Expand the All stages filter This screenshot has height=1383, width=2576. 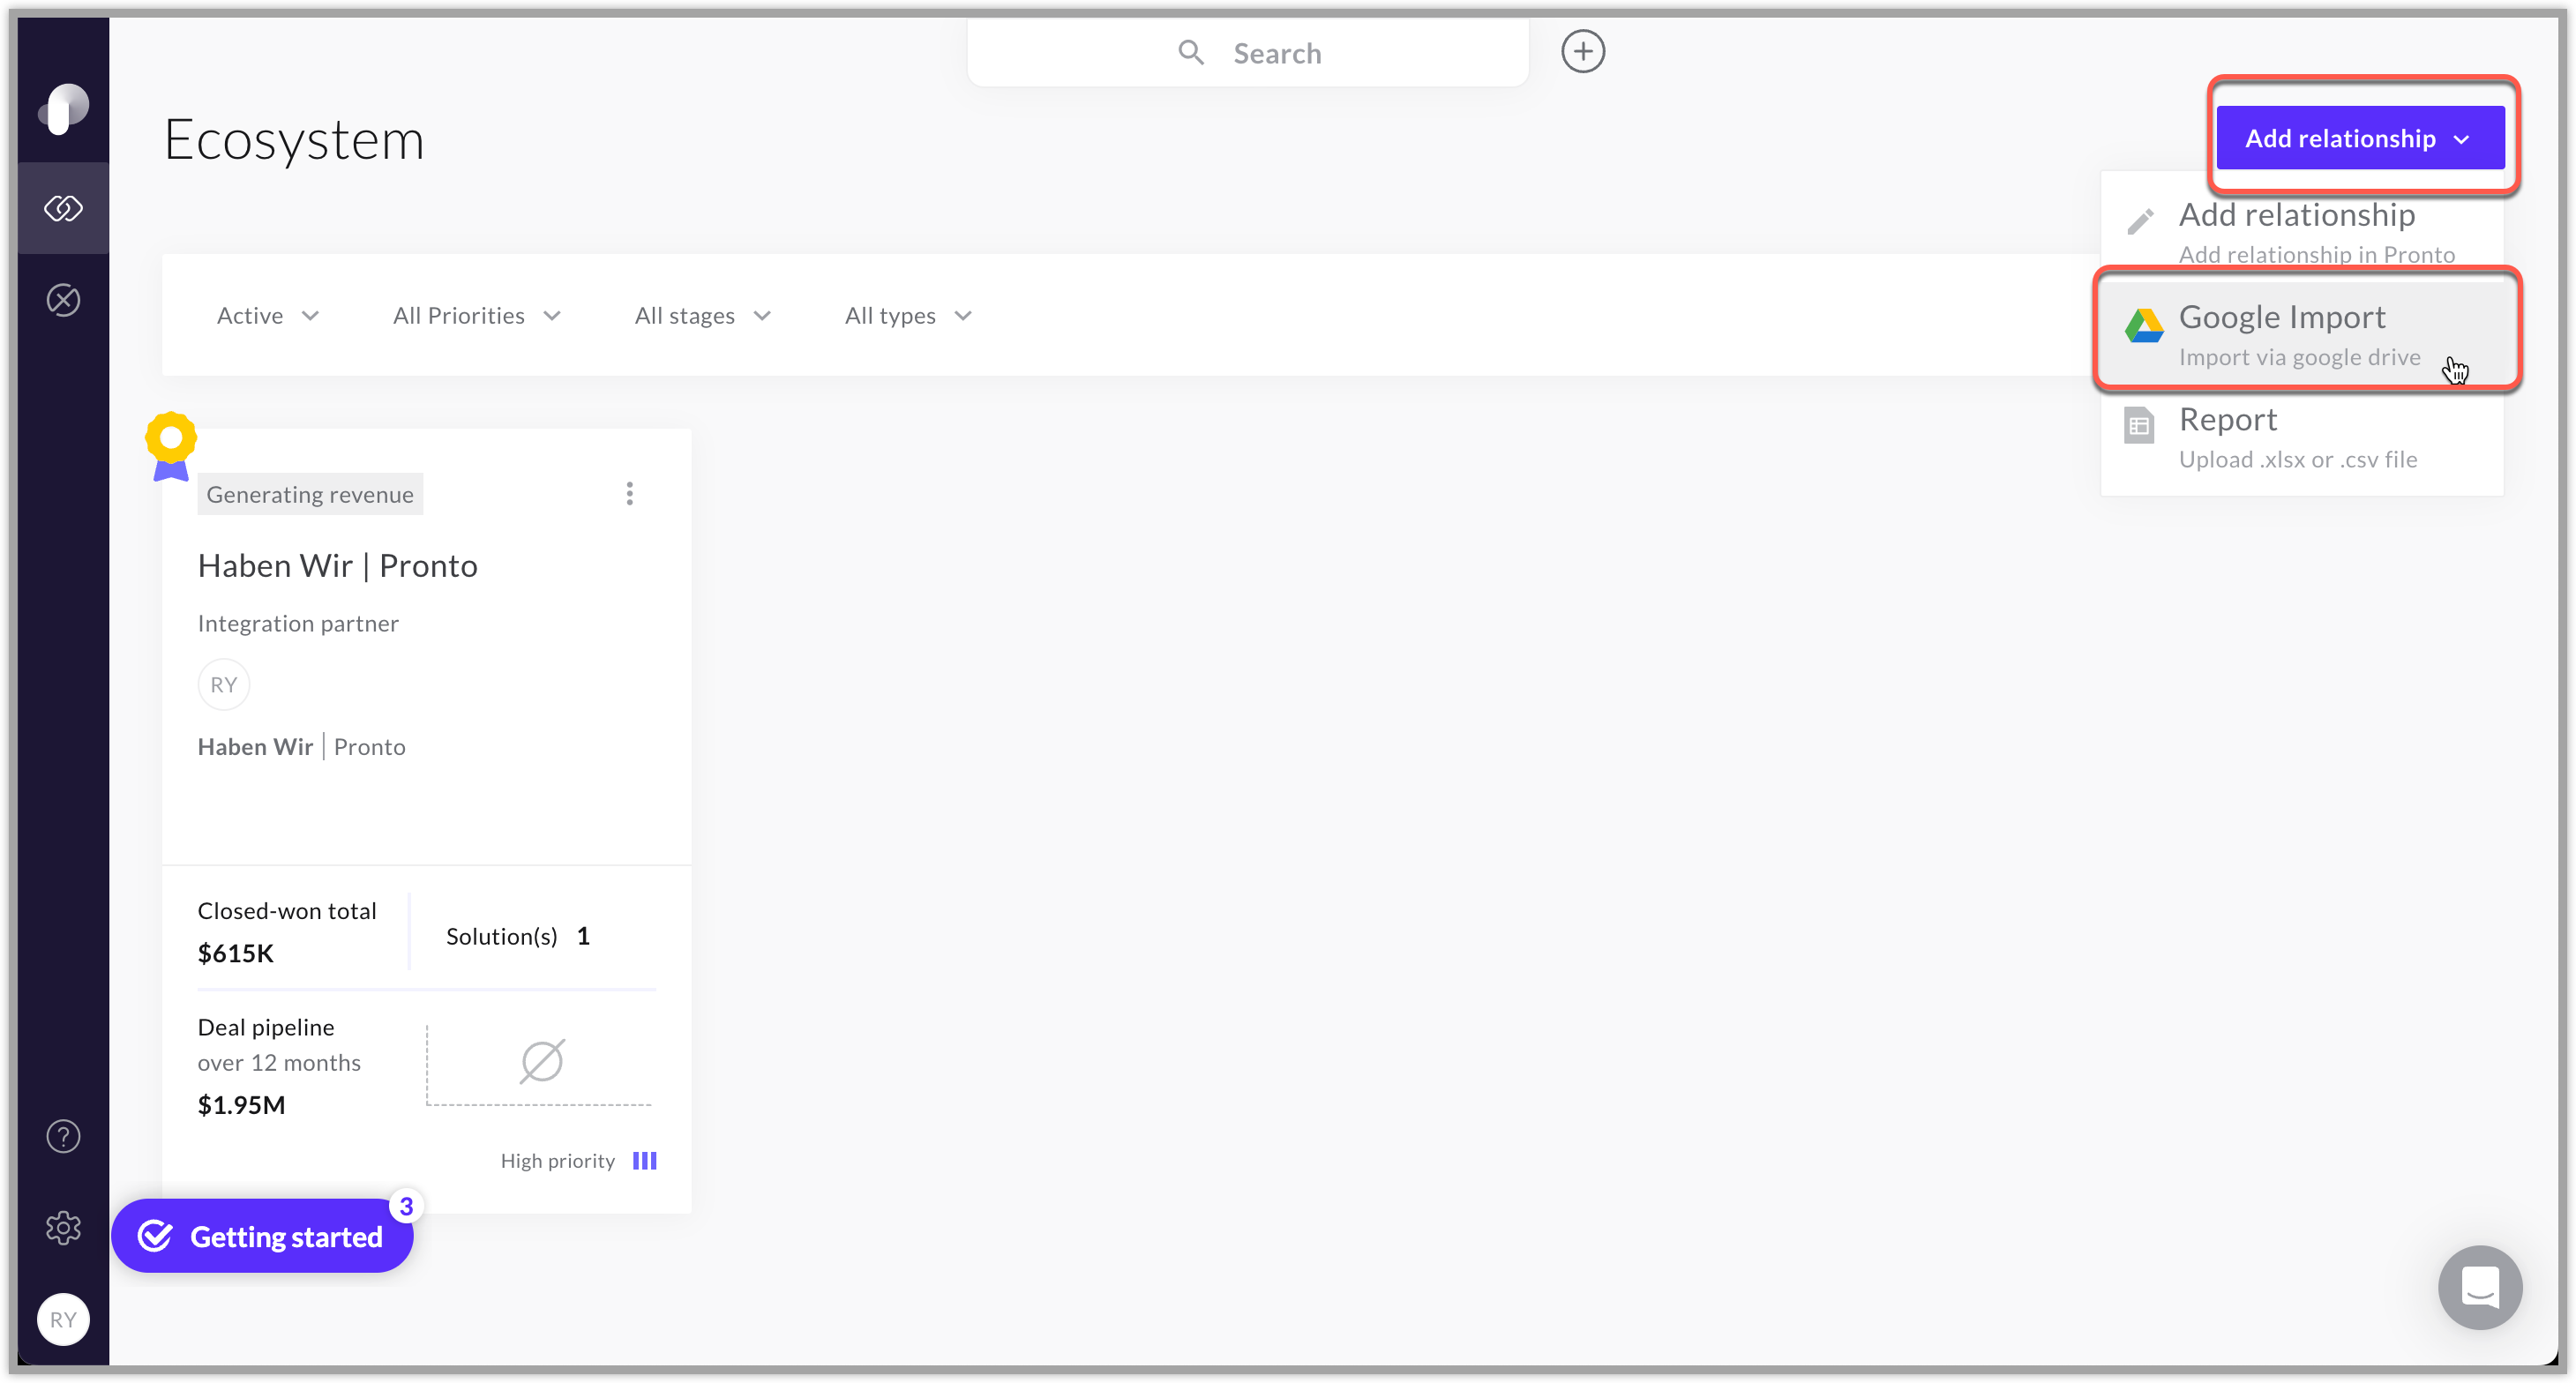702,316
